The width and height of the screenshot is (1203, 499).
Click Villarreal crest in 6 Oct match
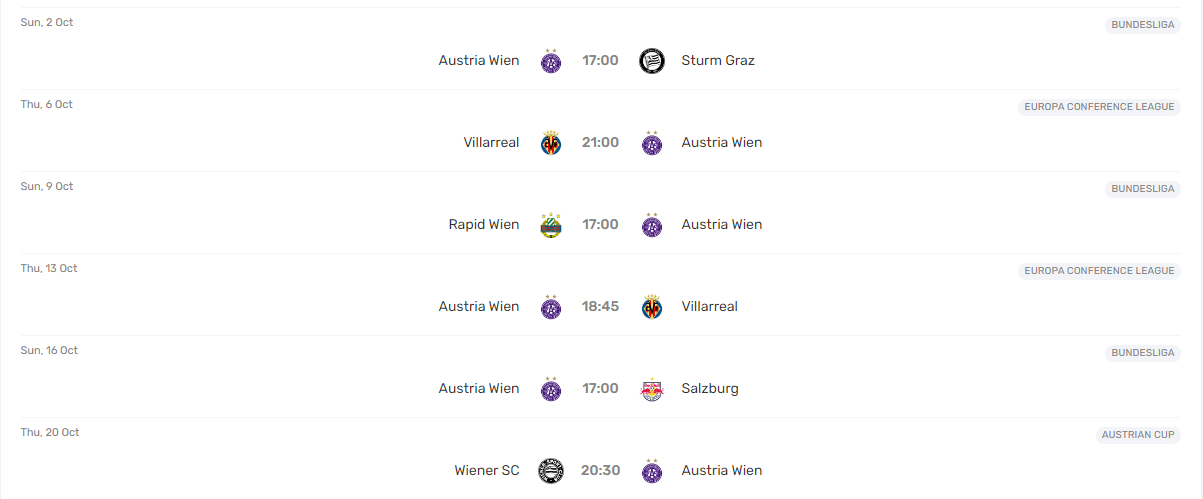click(x=551, y=143)
